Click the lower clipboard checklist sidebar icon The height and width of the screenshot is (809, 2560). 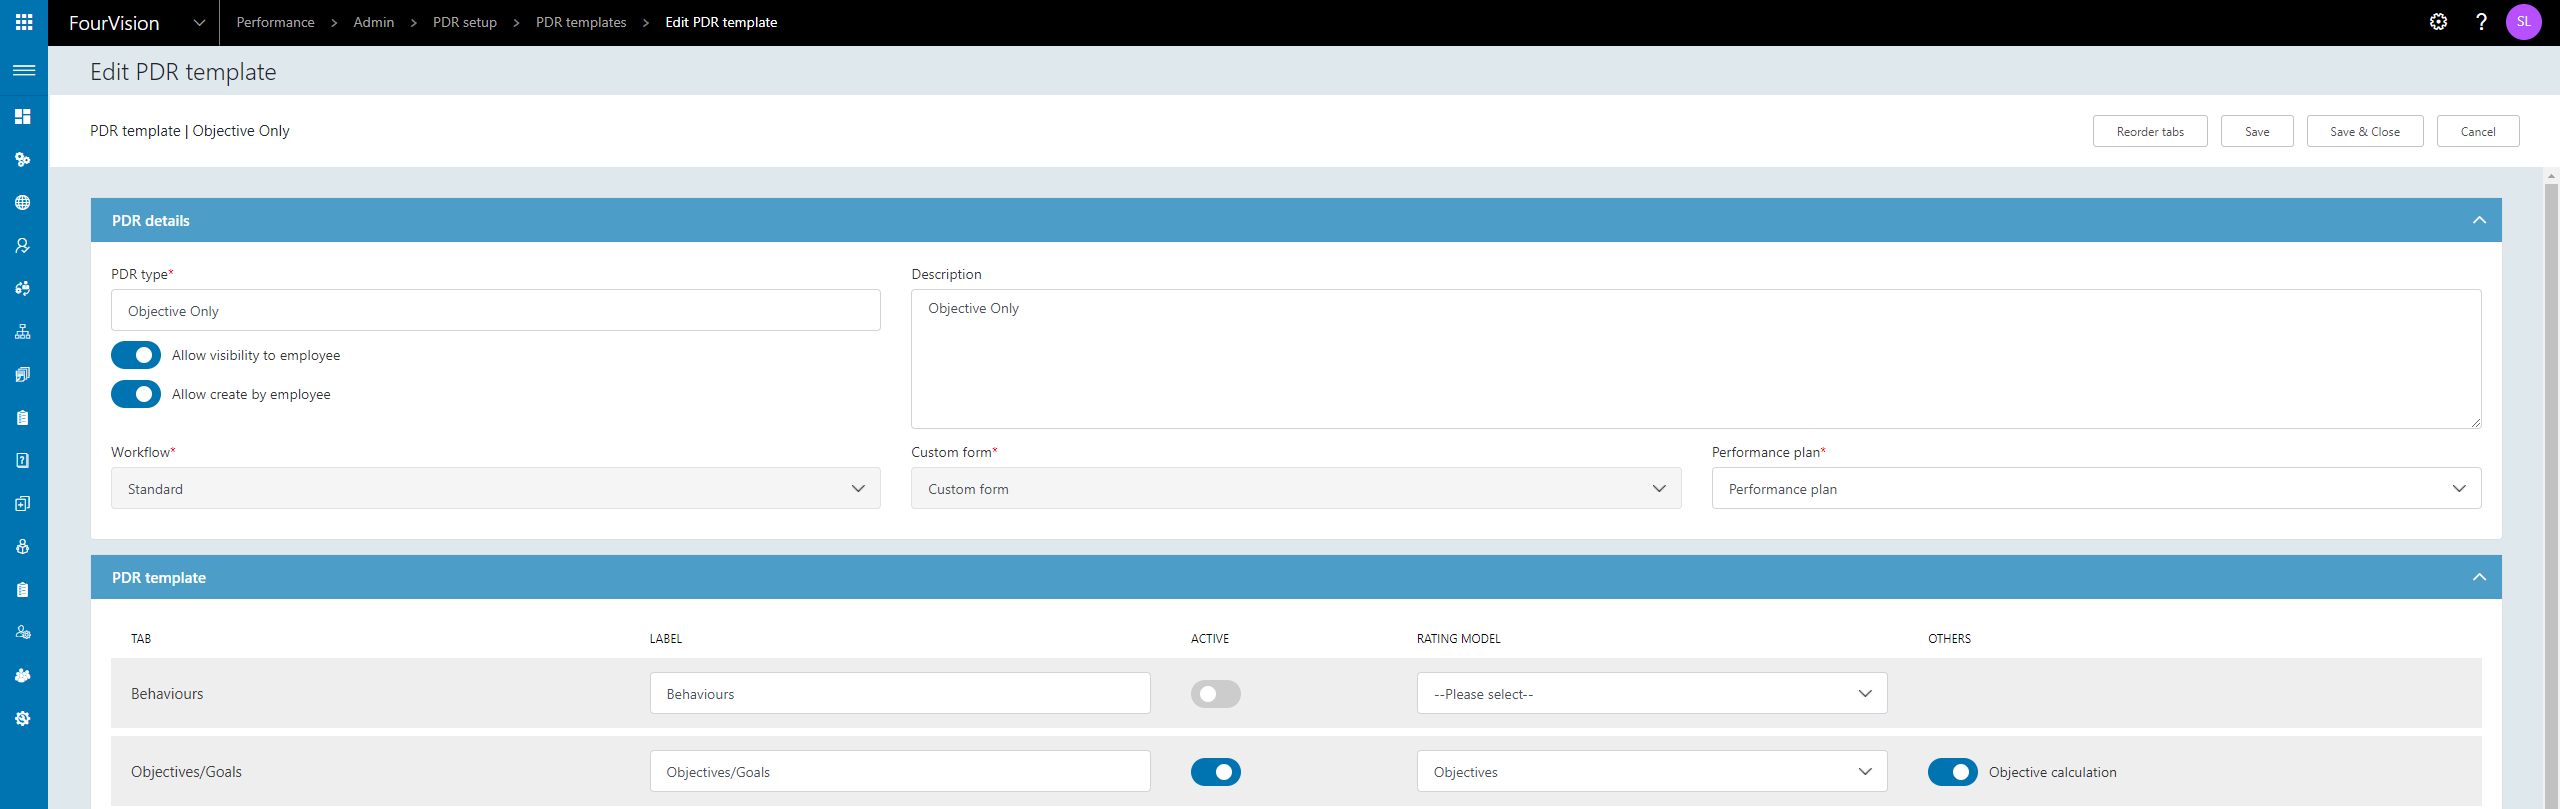(x=23, y=590)
